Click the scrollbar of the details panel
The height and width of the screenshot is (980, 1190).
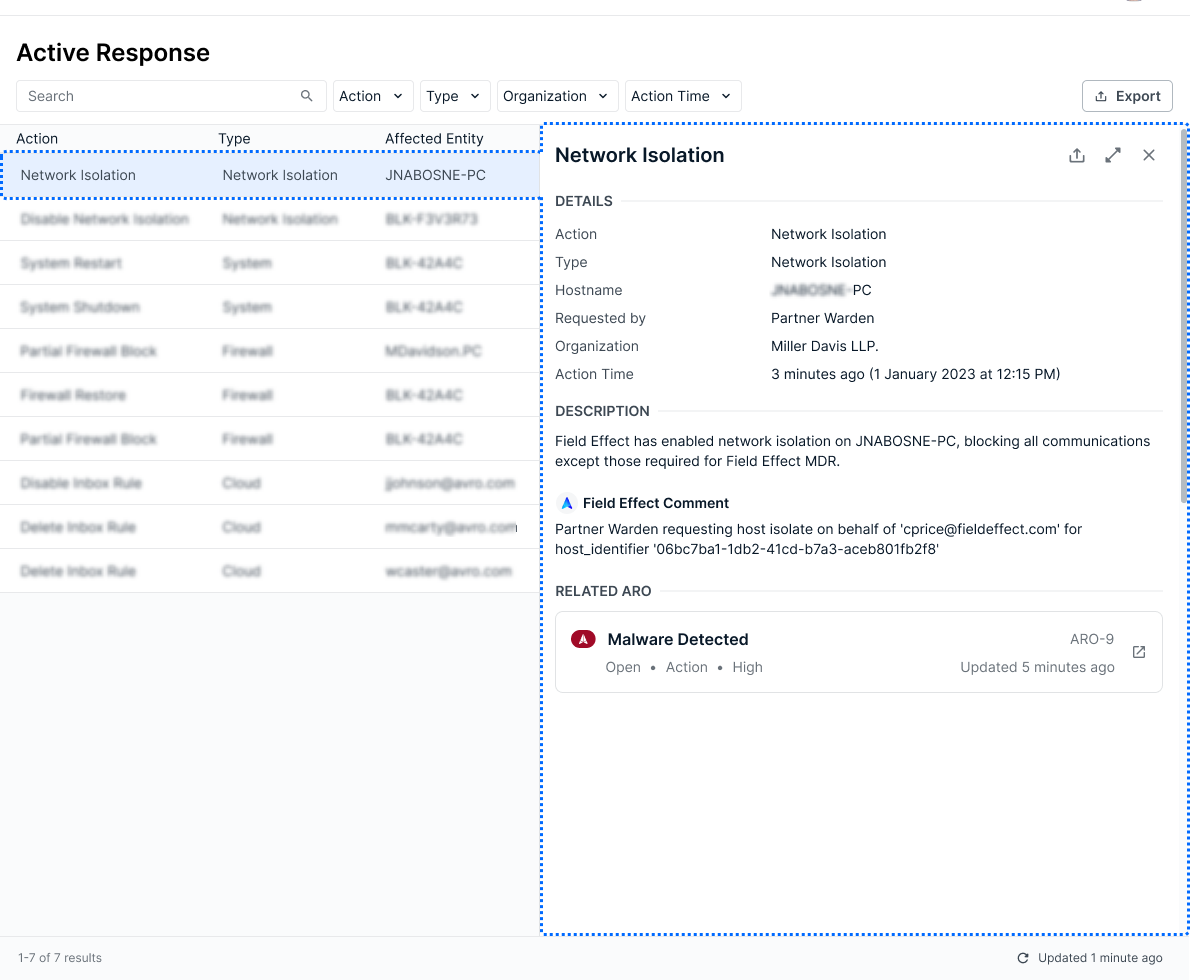tap(1184, 315)
